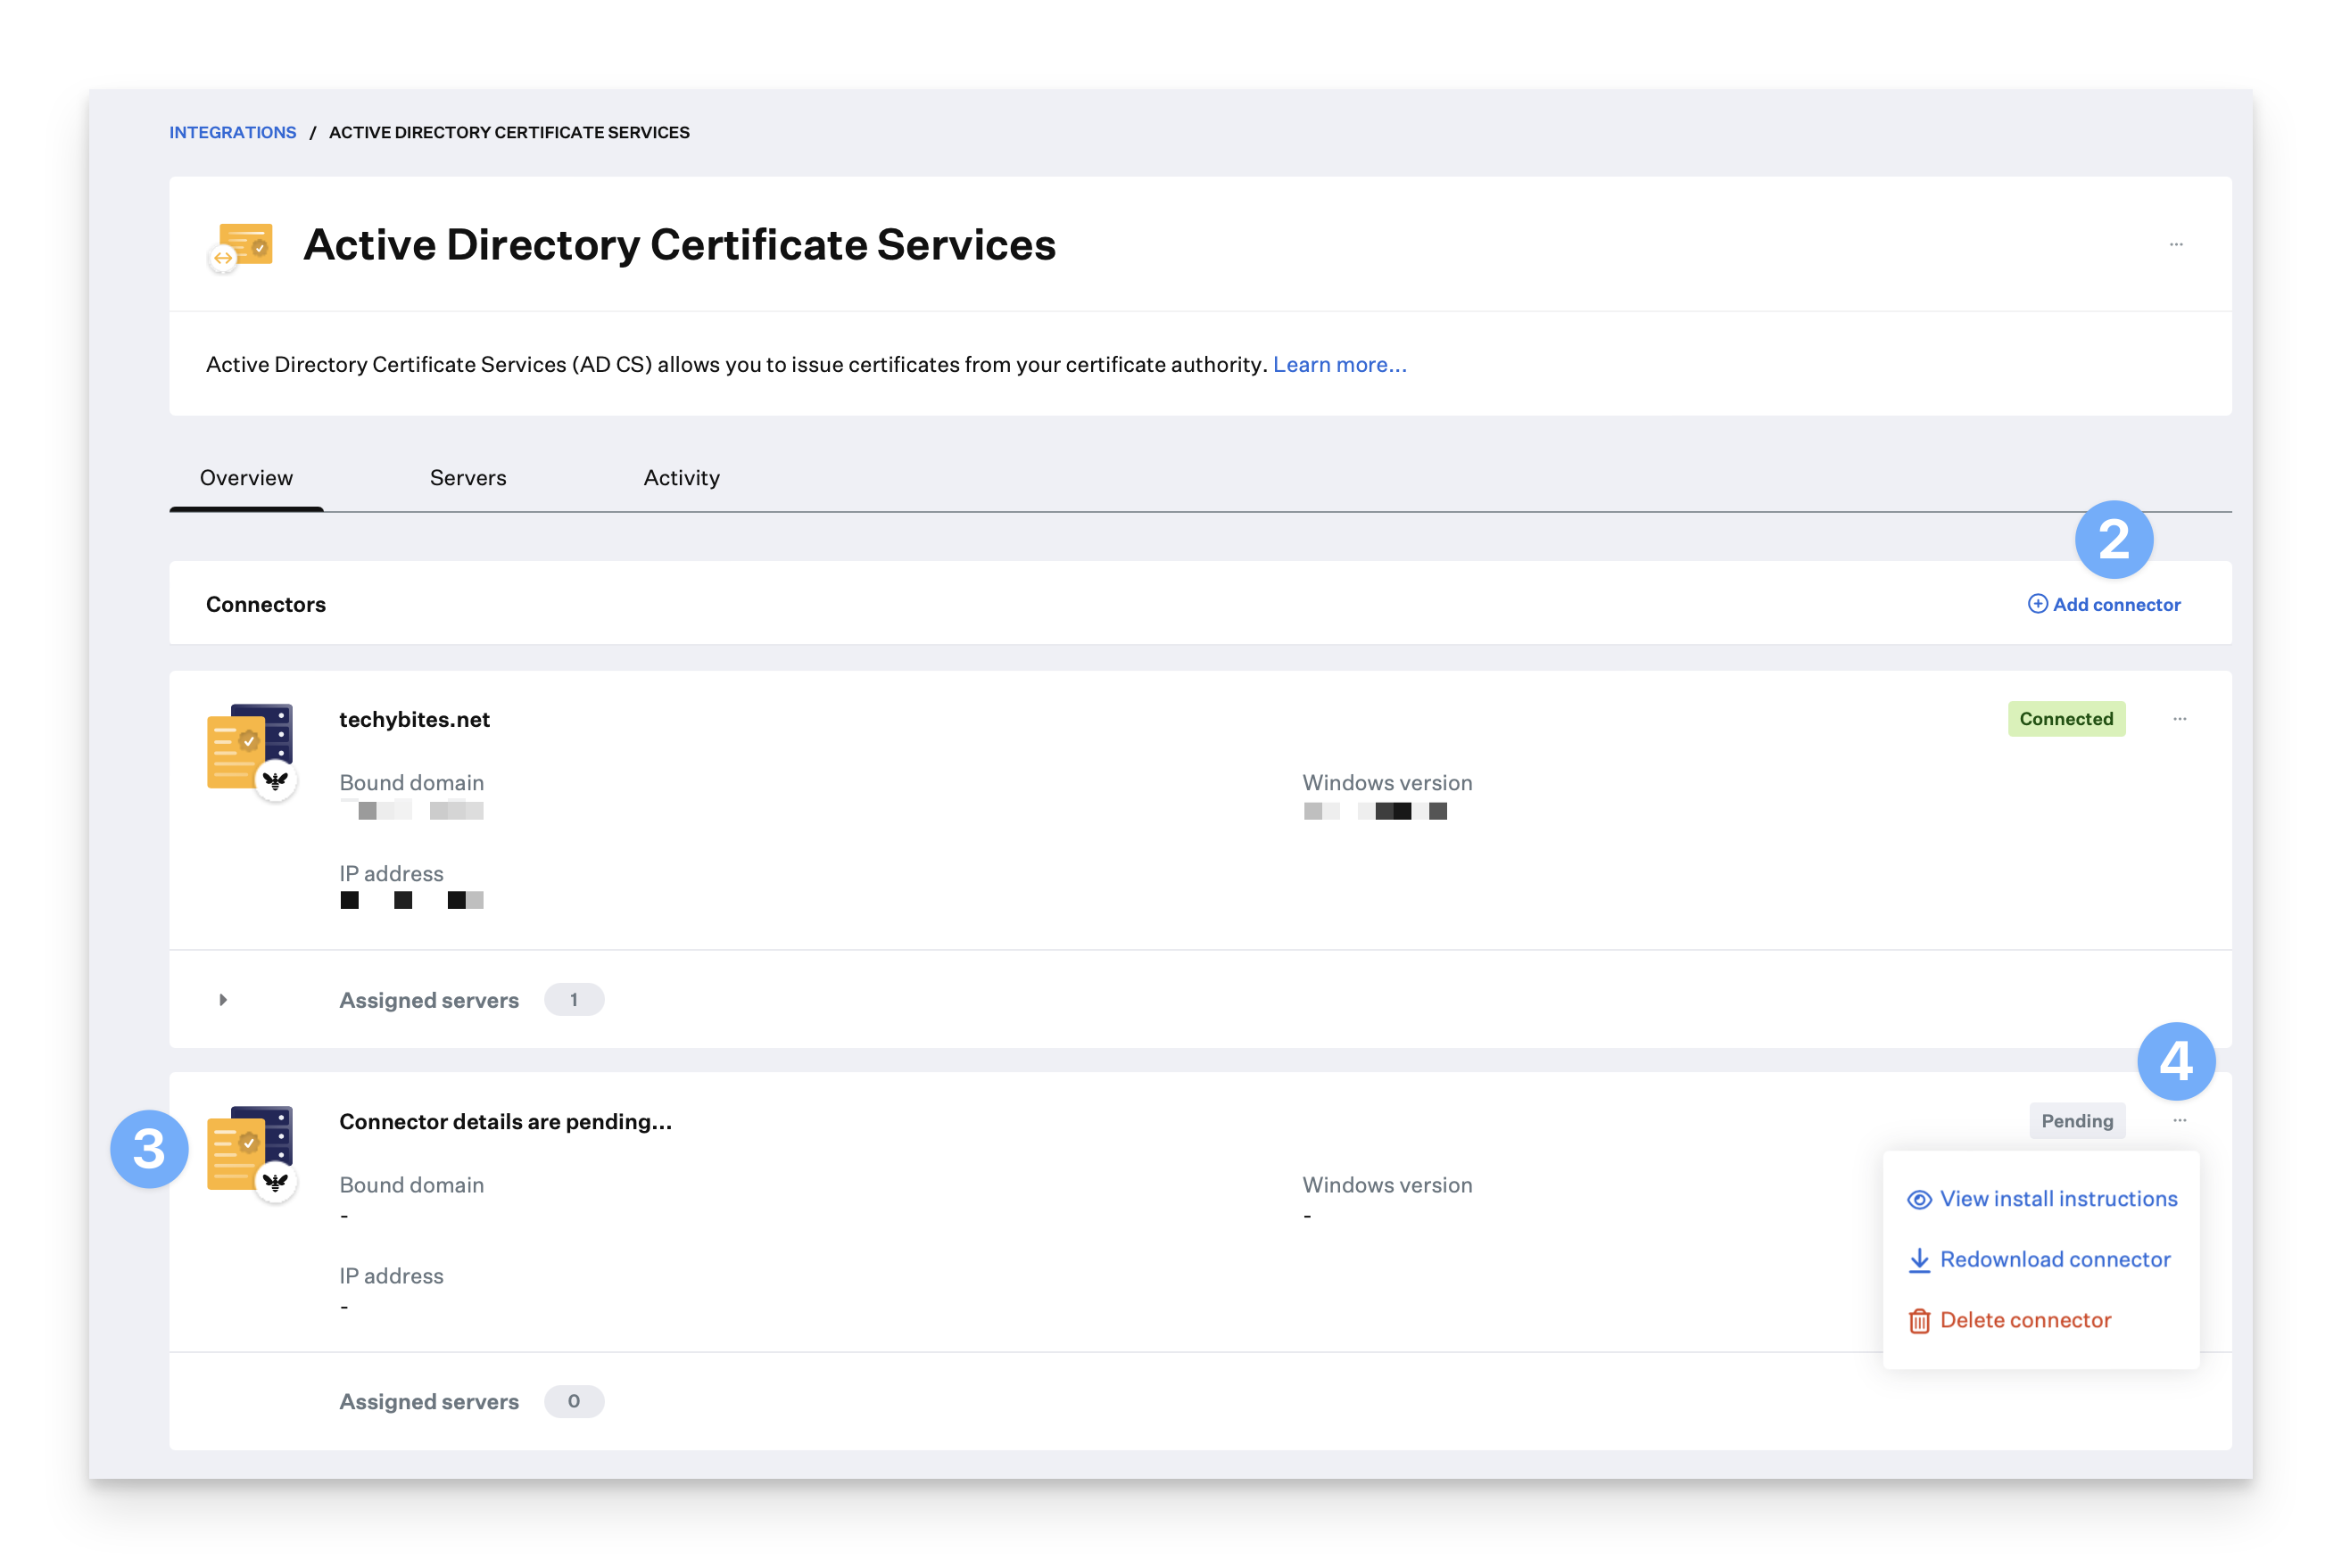The width and height of the screenshot is (2342, 1568).
Task: Click the trash icon for Delete connector
Action: [1919, 1321]
